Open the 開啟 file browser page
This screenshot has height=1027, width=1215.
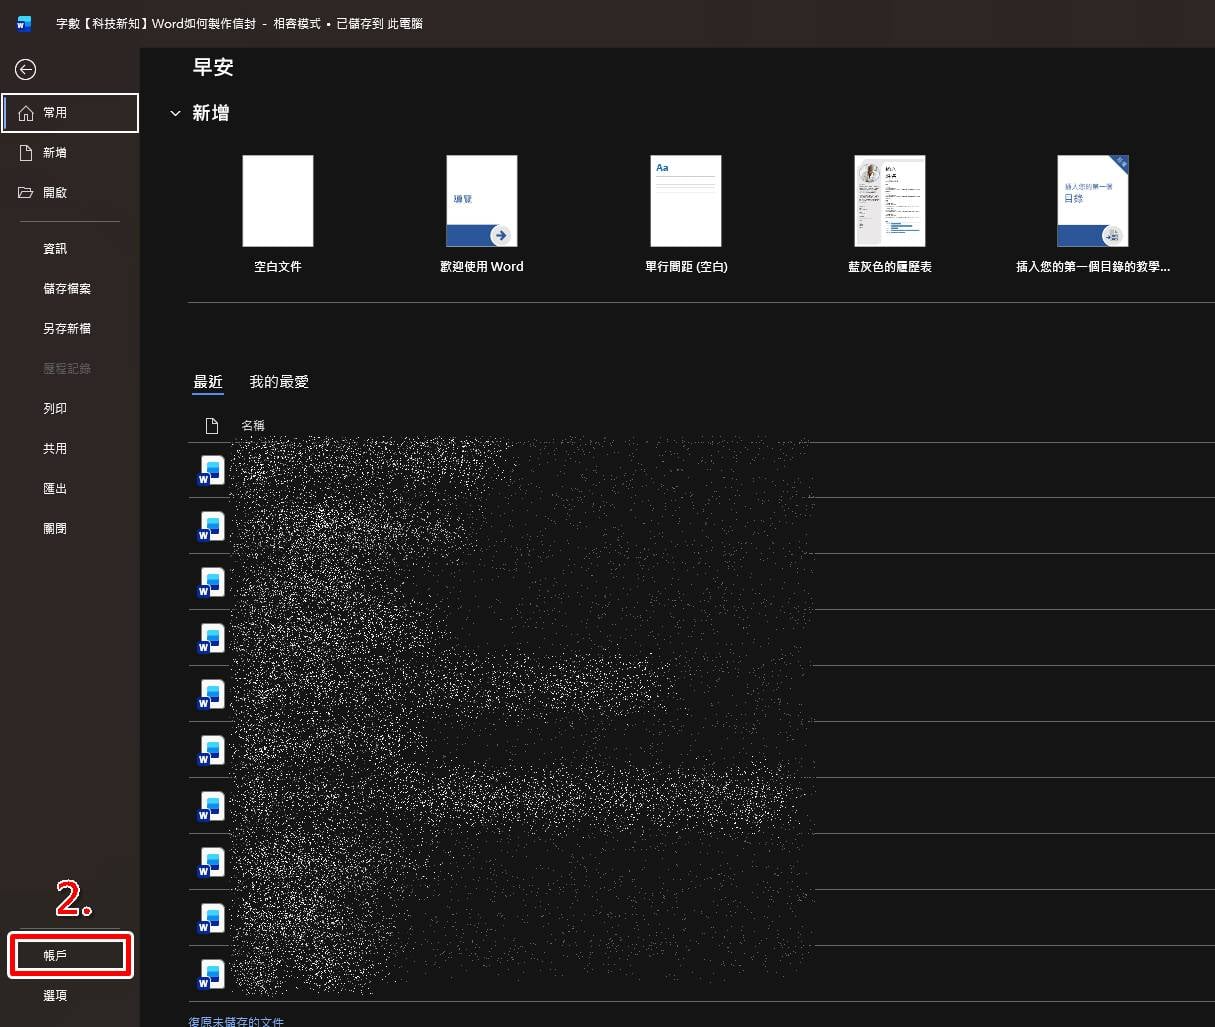70,193
